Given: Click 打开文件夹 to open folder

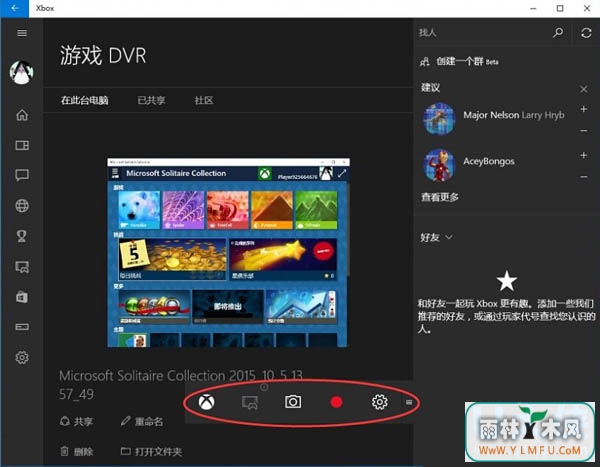Looking at the screenshot, I should pos(151,452).
